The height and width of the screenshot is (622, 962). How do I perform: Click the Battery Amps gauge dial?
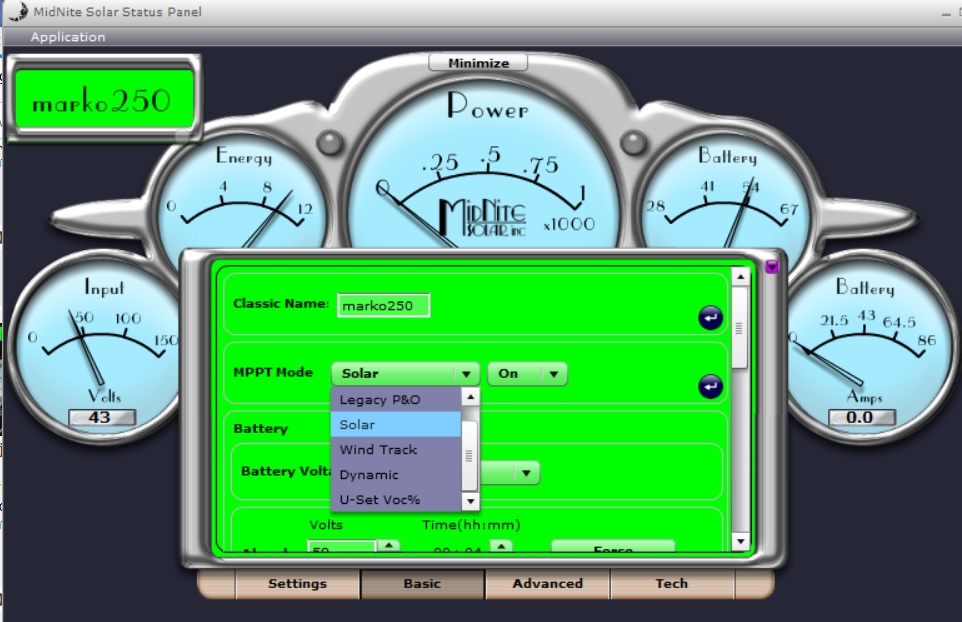coord(862,345)
